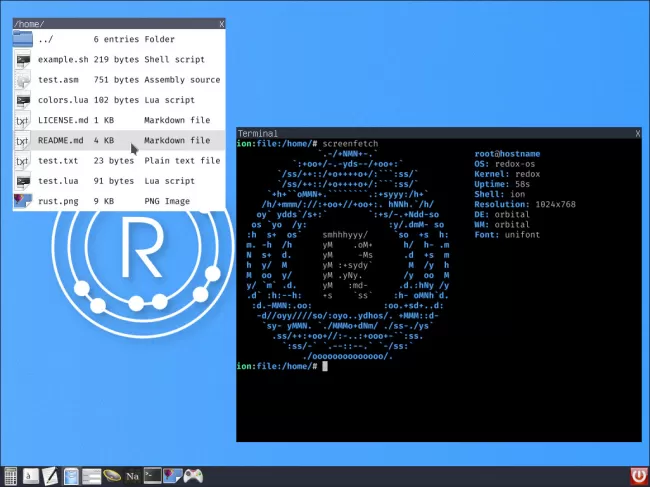
Task: Click the 'Terminal' window title text
Action: [257, 133]
